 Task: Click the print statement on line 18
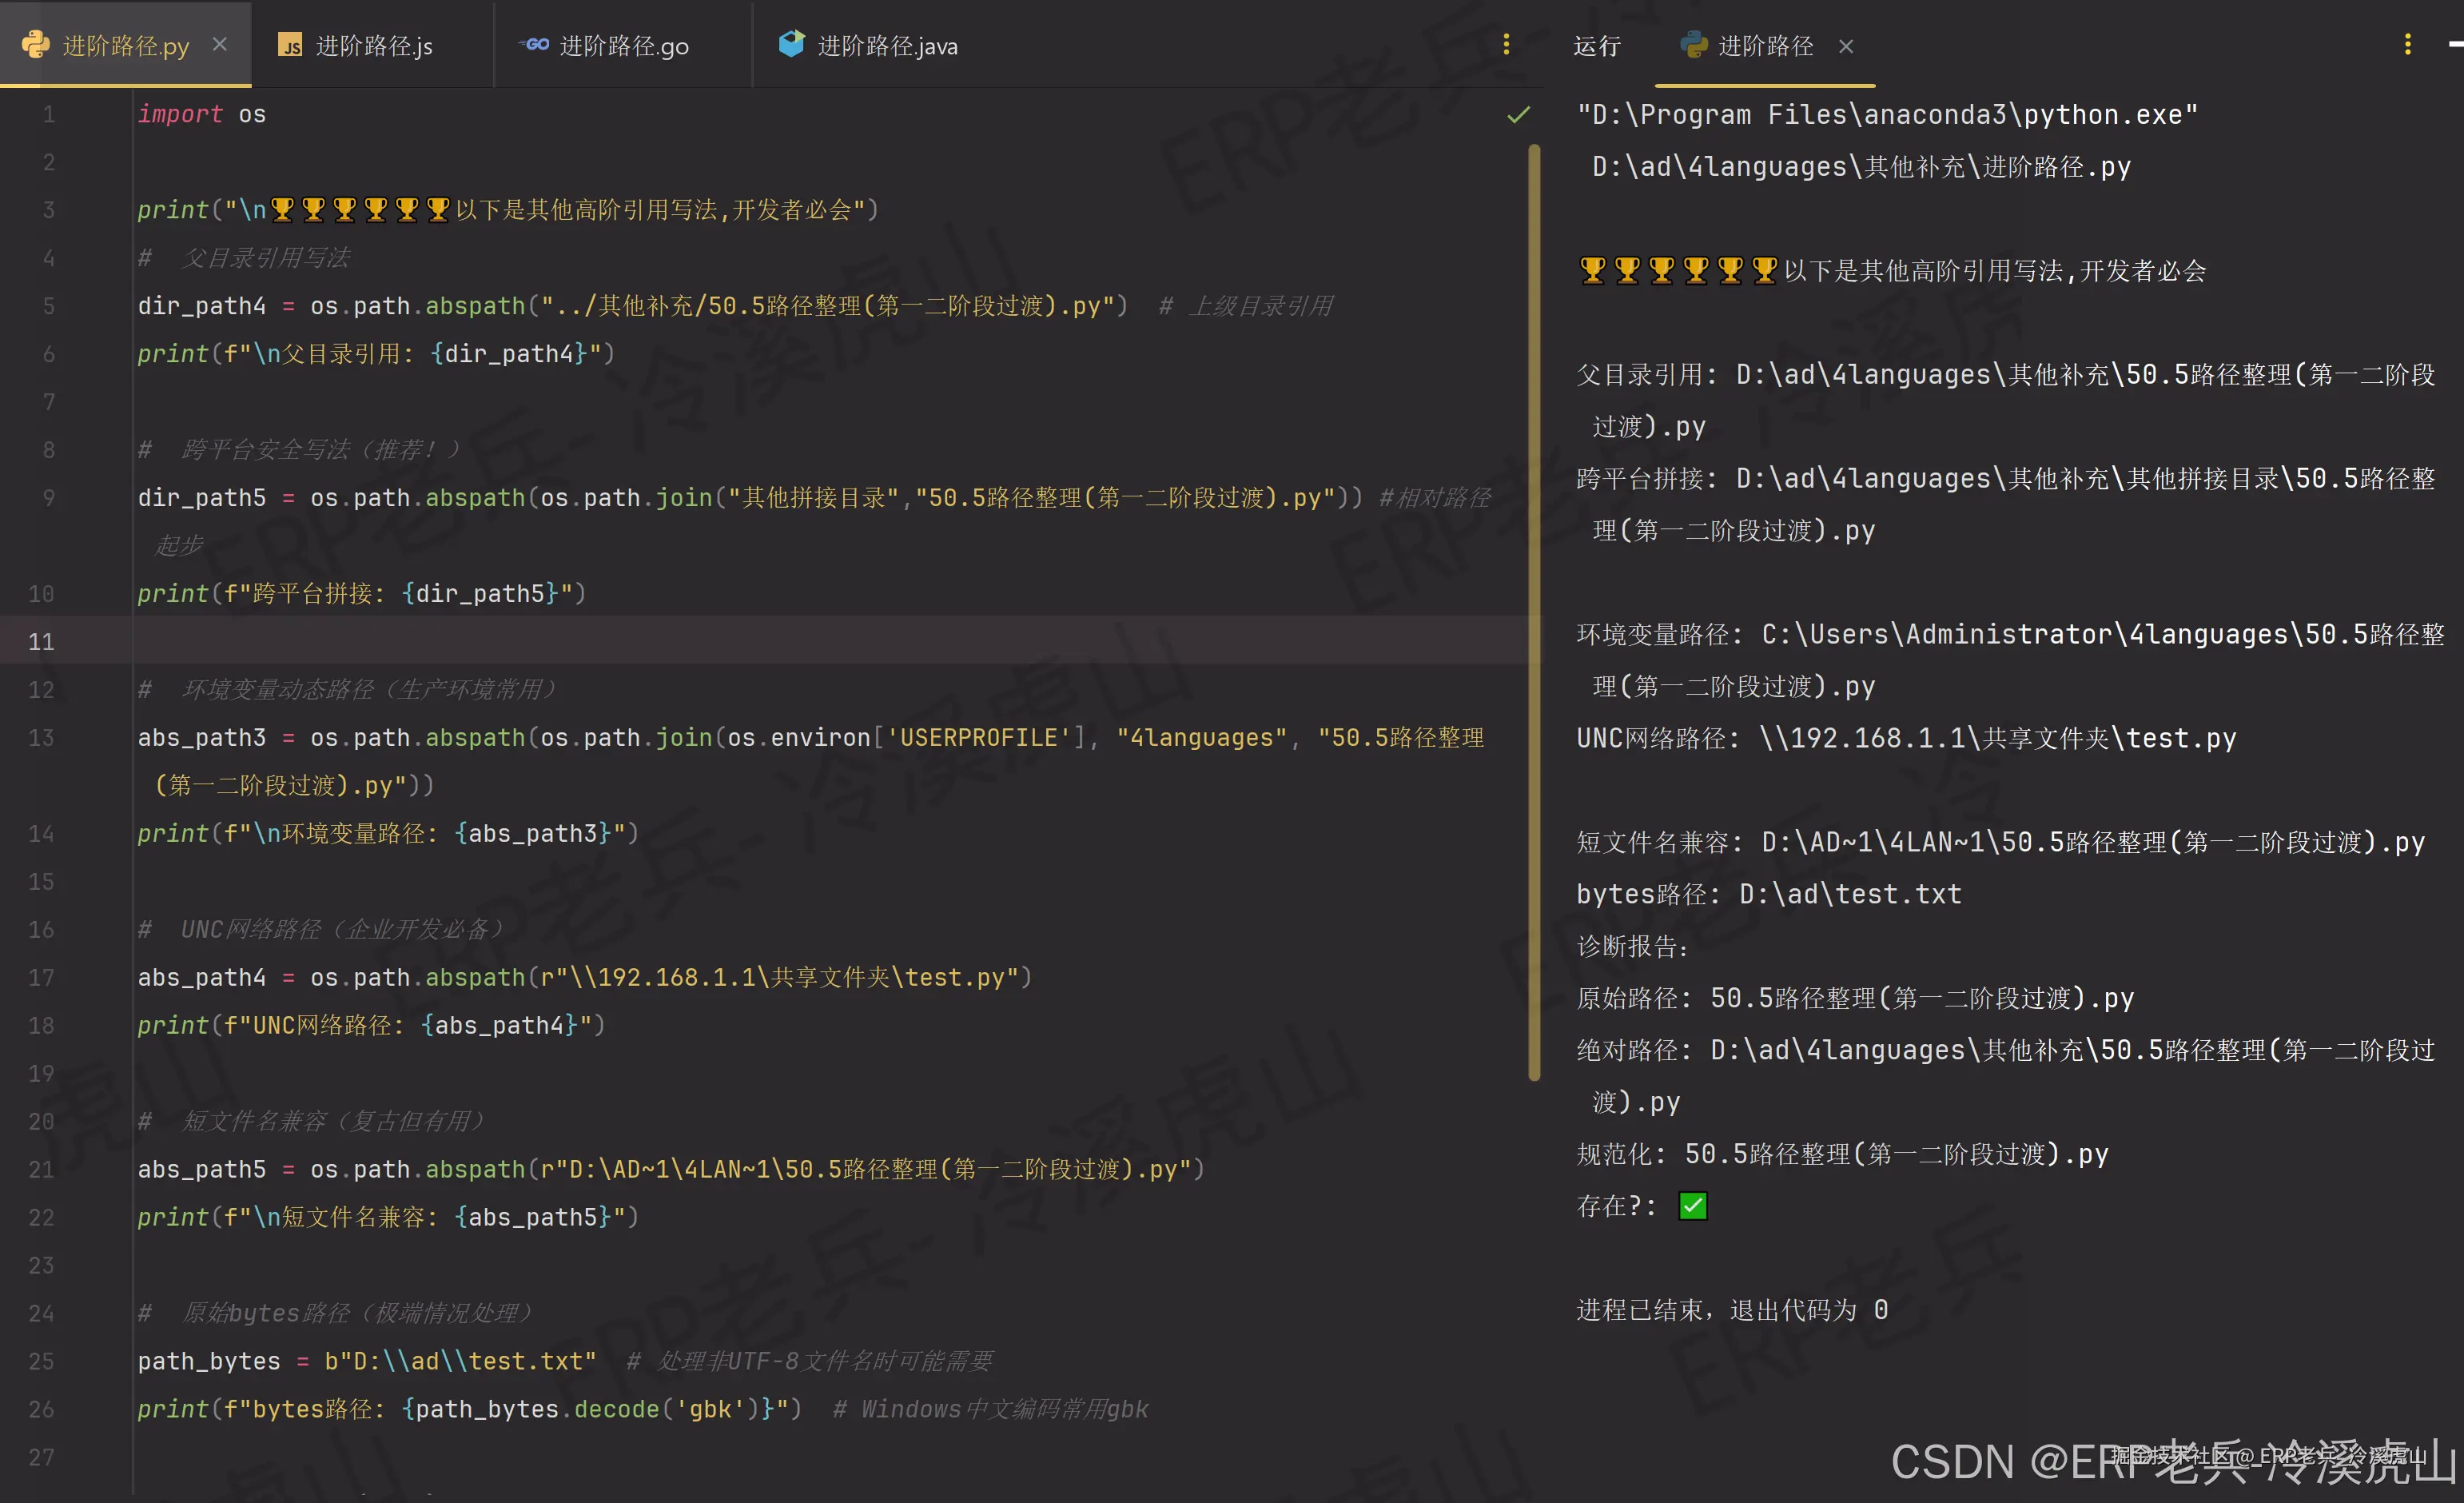pos(371,1026)
